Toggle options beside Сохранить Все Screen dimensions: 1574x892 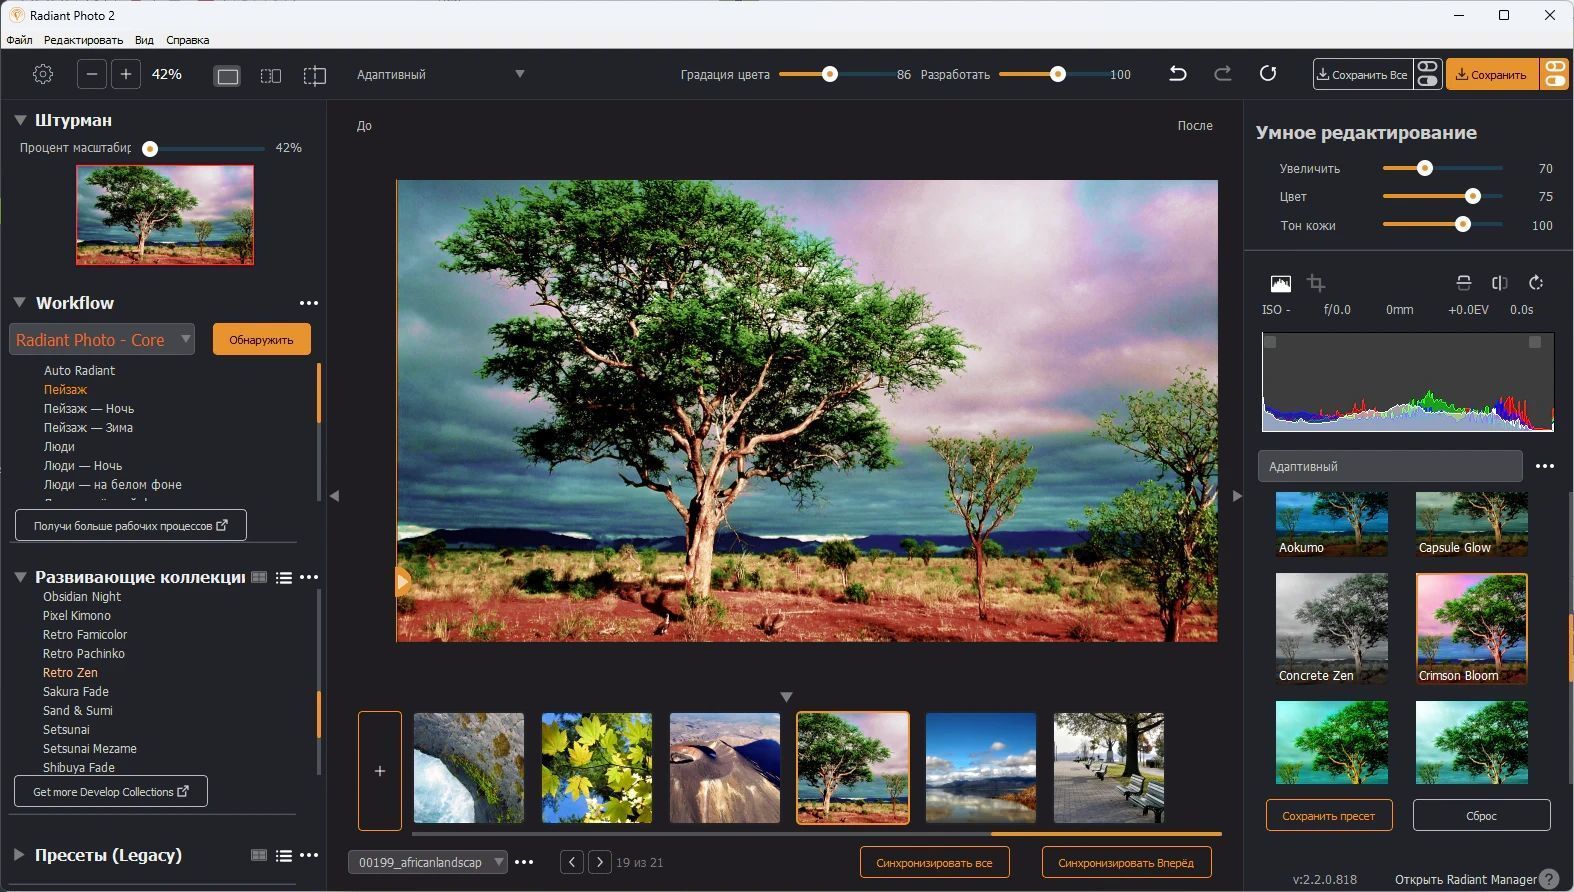coord(1427,74)
